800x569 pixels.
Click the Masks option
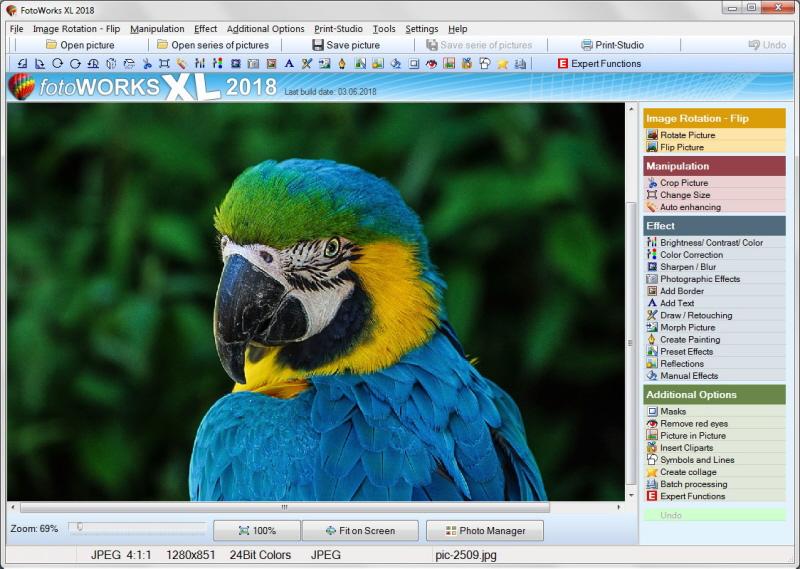point(673,412)
